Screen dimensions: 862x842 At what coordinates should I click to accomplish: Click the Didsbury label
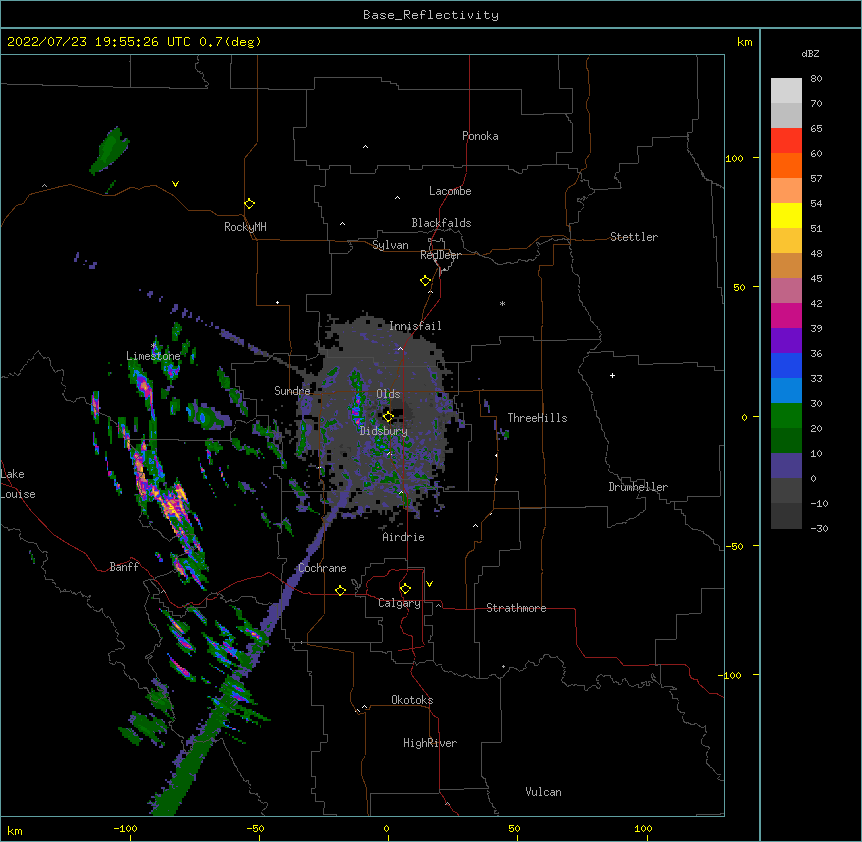(384, 431)
